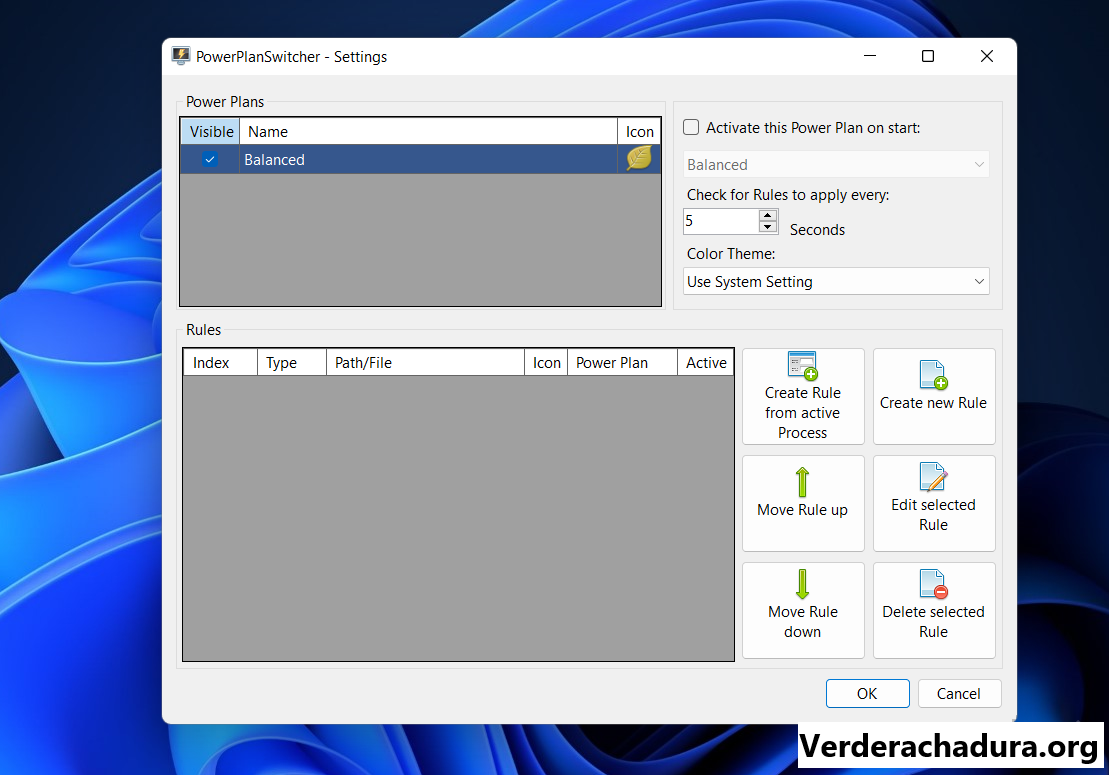1109x775 pixels.
Task: Close the PowerPlanSwitcher Settings window
Action: click(x=987, y=56)
